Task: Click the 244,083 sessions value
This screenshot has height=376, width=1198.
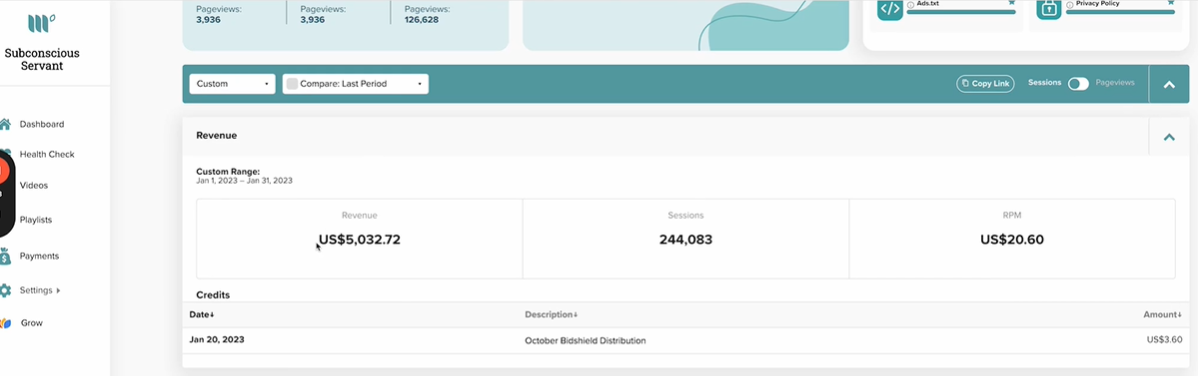Action: (x=685, y=239)
